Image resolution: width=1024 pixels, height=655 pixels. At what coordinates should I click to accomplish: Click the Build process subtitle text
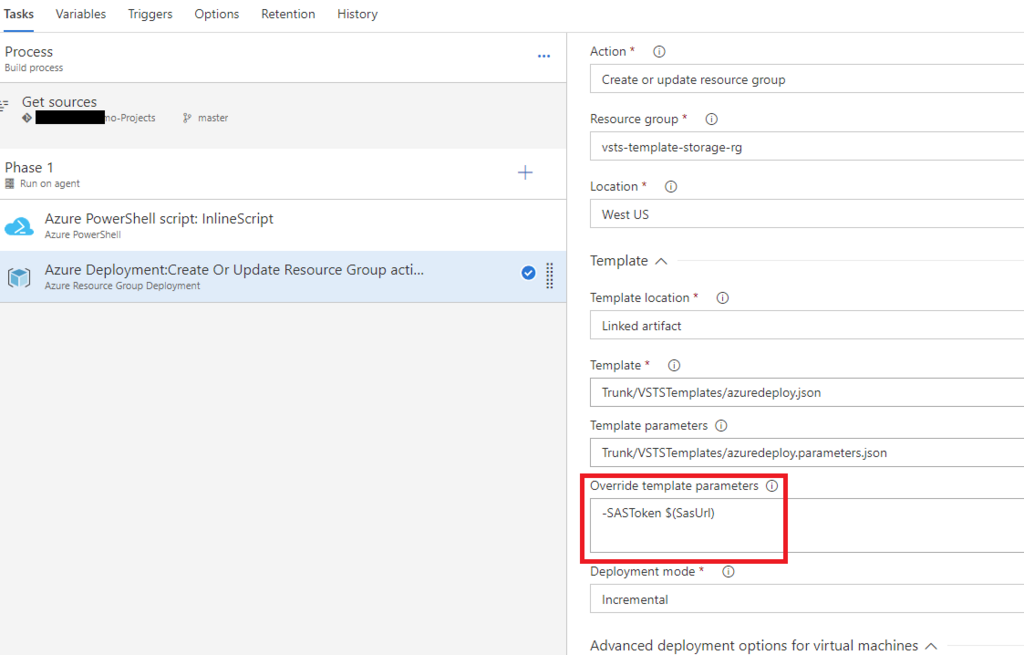pyautogui.click(x=34, y=68)
